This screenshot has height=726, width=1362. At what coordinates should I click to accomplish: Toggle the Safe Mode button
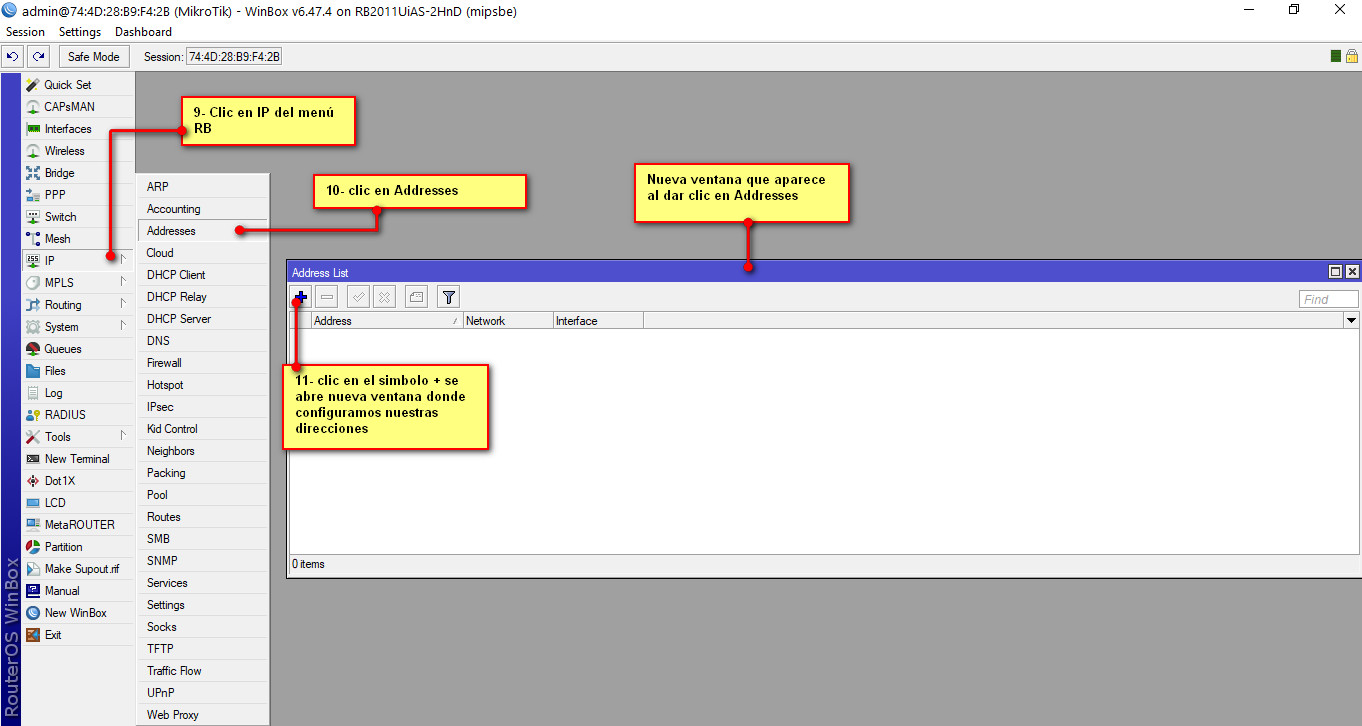click(93, 57)
